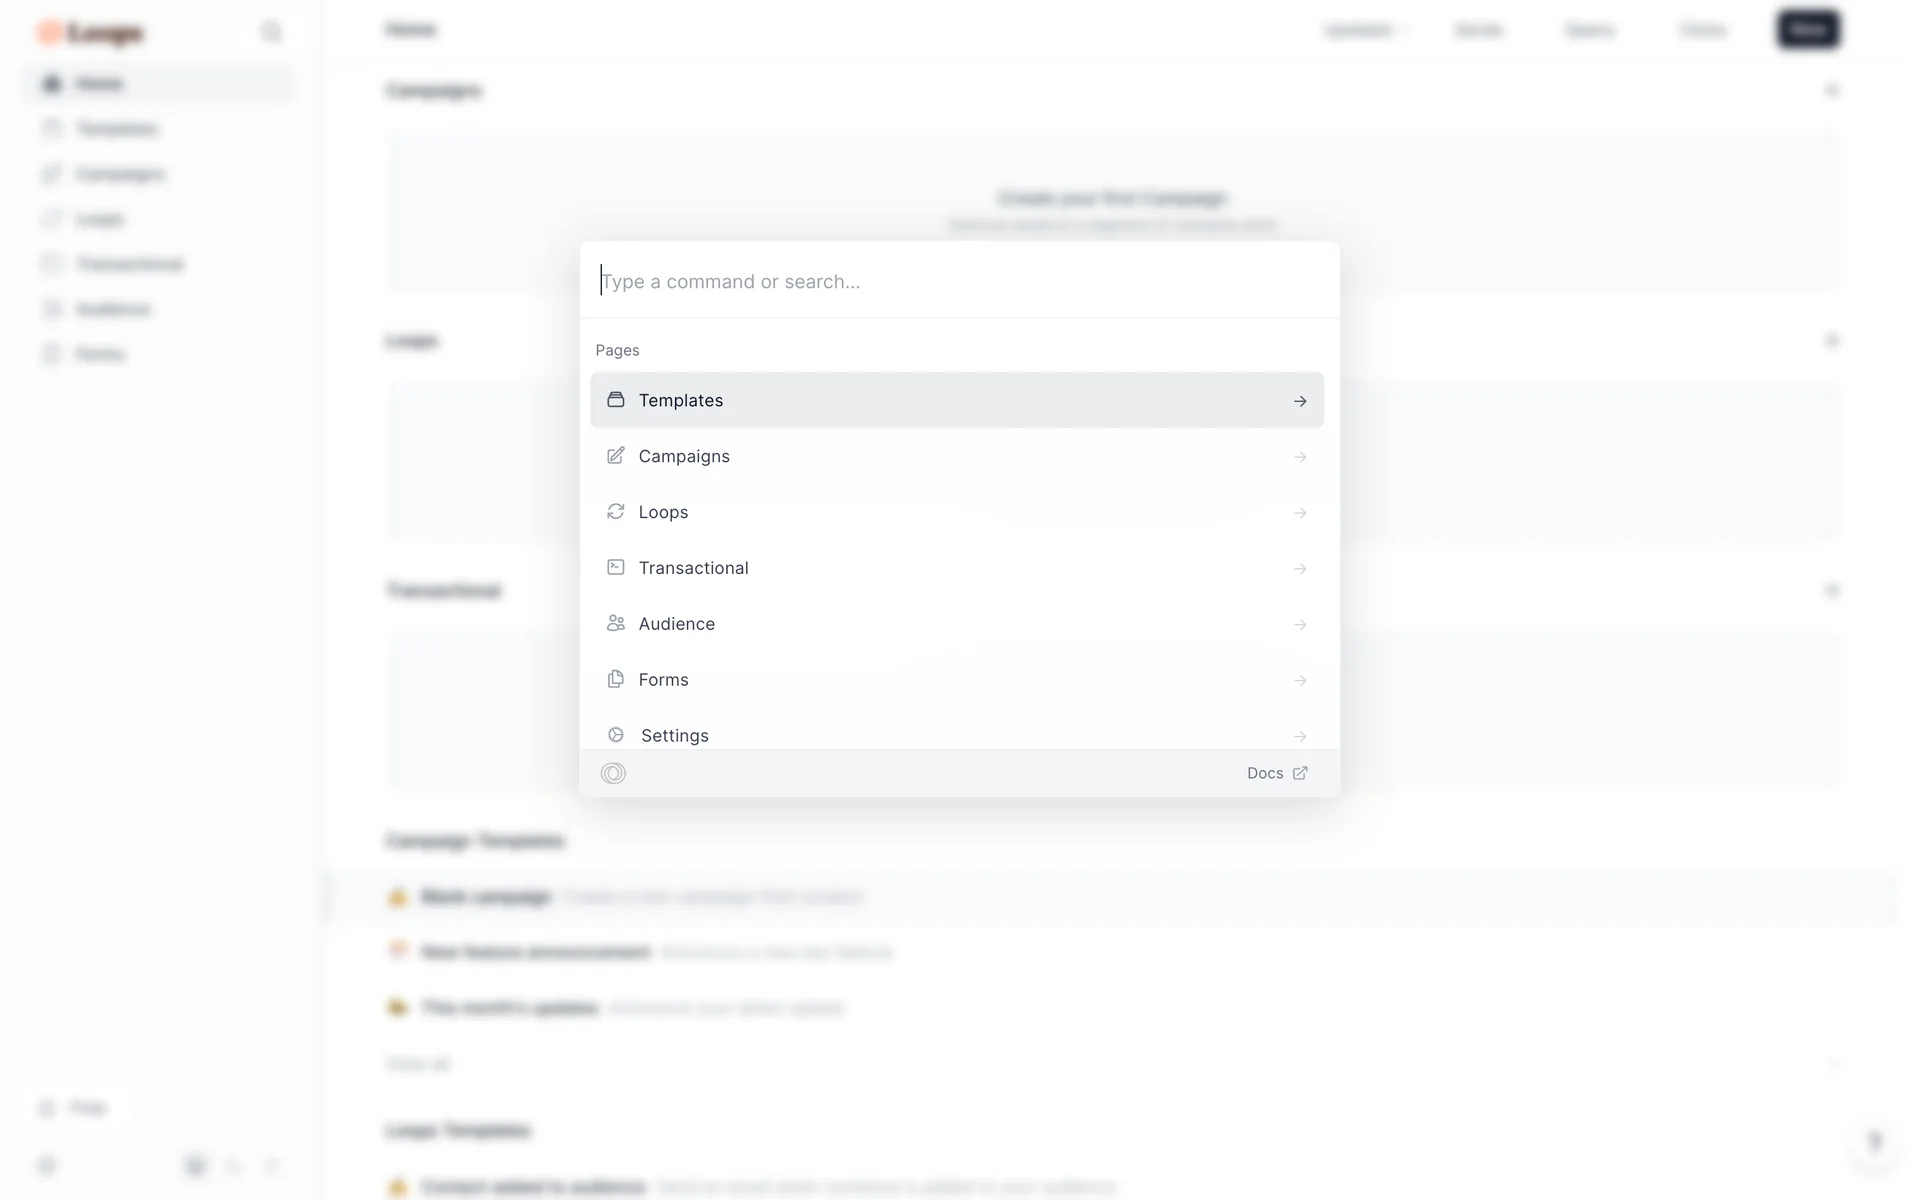The image size is (1920, 1200).
Task: Click the Transactional terminal icon in palette
Action: pyautogui.click(x=616, y=568)
